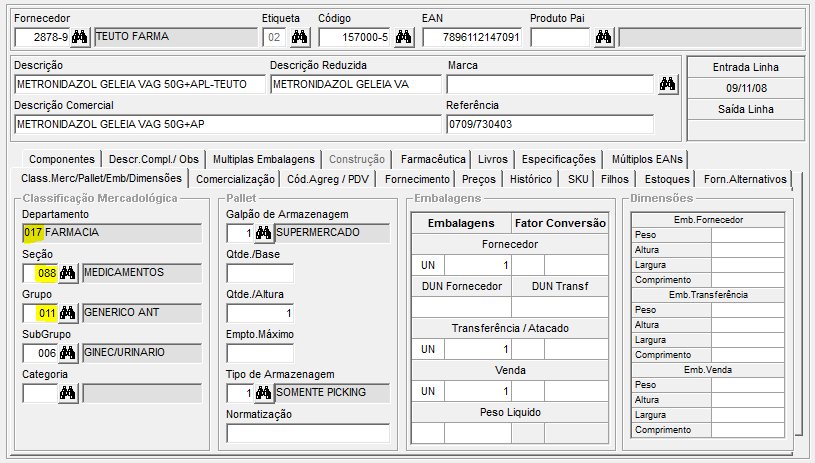Click the Referência field 0709/730403
815x463 pixels.
(x=550, y=124)
